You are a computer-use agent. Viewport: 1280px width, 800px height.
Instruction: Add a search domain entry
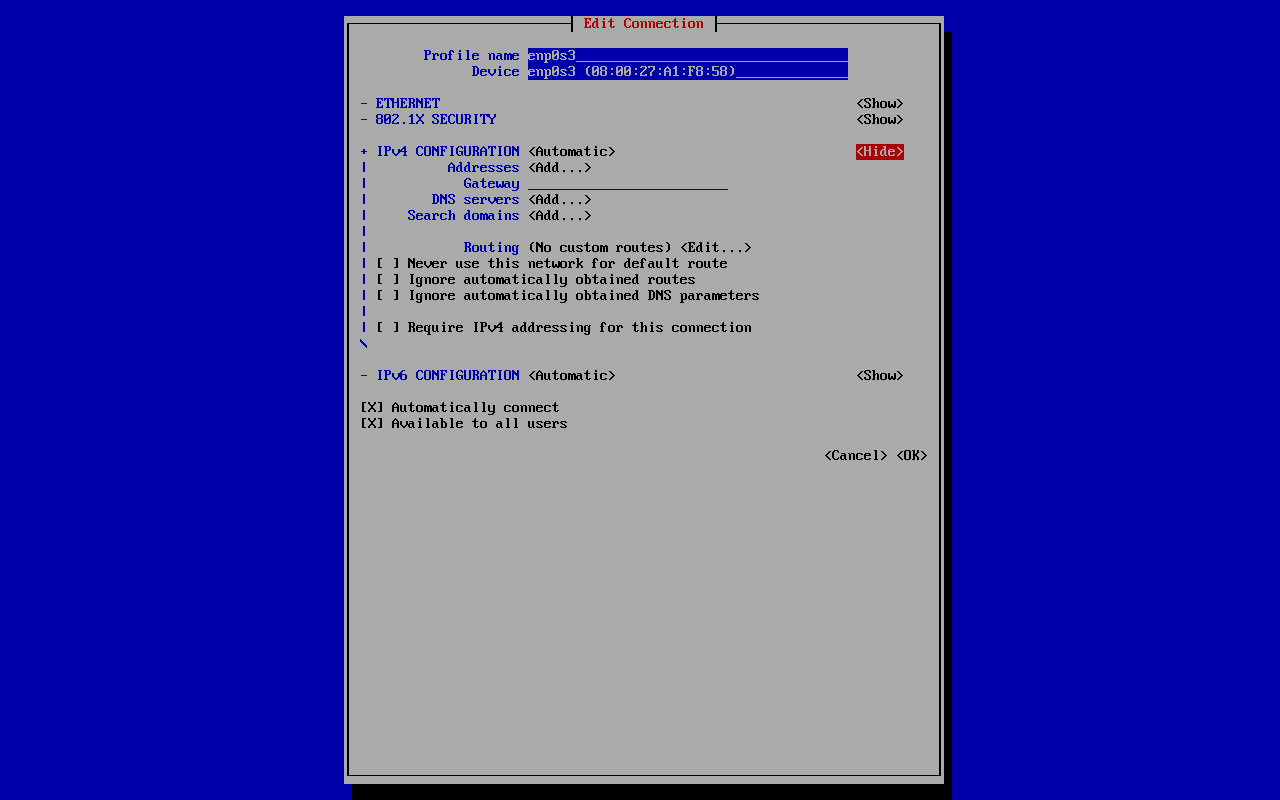559,216
